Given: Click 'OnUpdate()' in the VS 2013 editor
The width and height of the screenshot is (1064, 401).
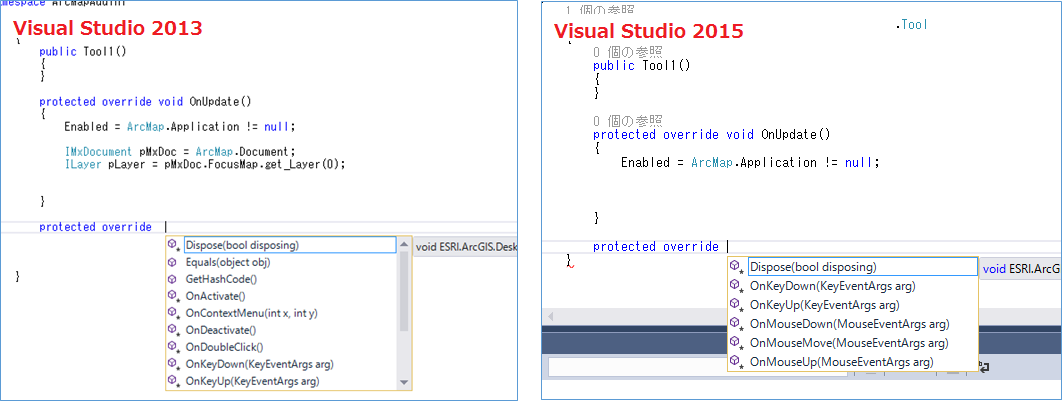Looking at the screenshot, I should point(221,102).
